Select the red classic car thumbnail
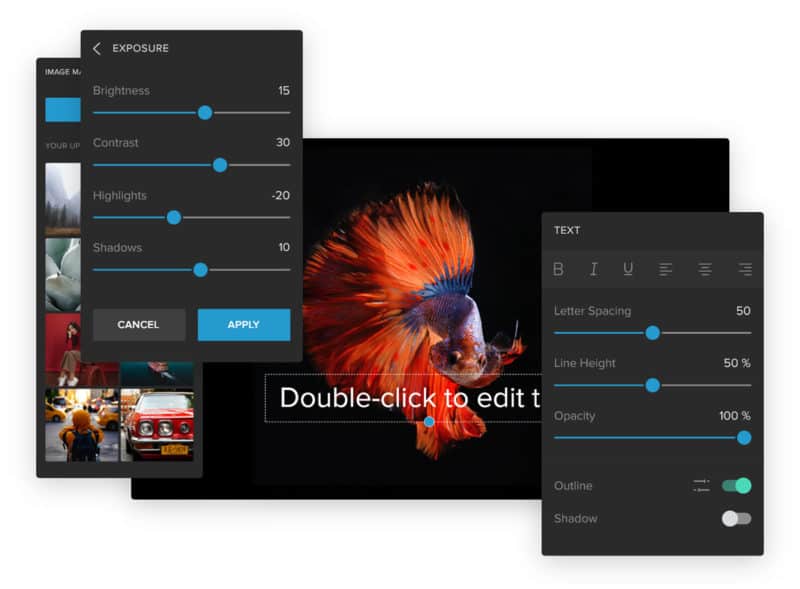The width and height of the screenshot is (800, 589). tap(157, 425)
